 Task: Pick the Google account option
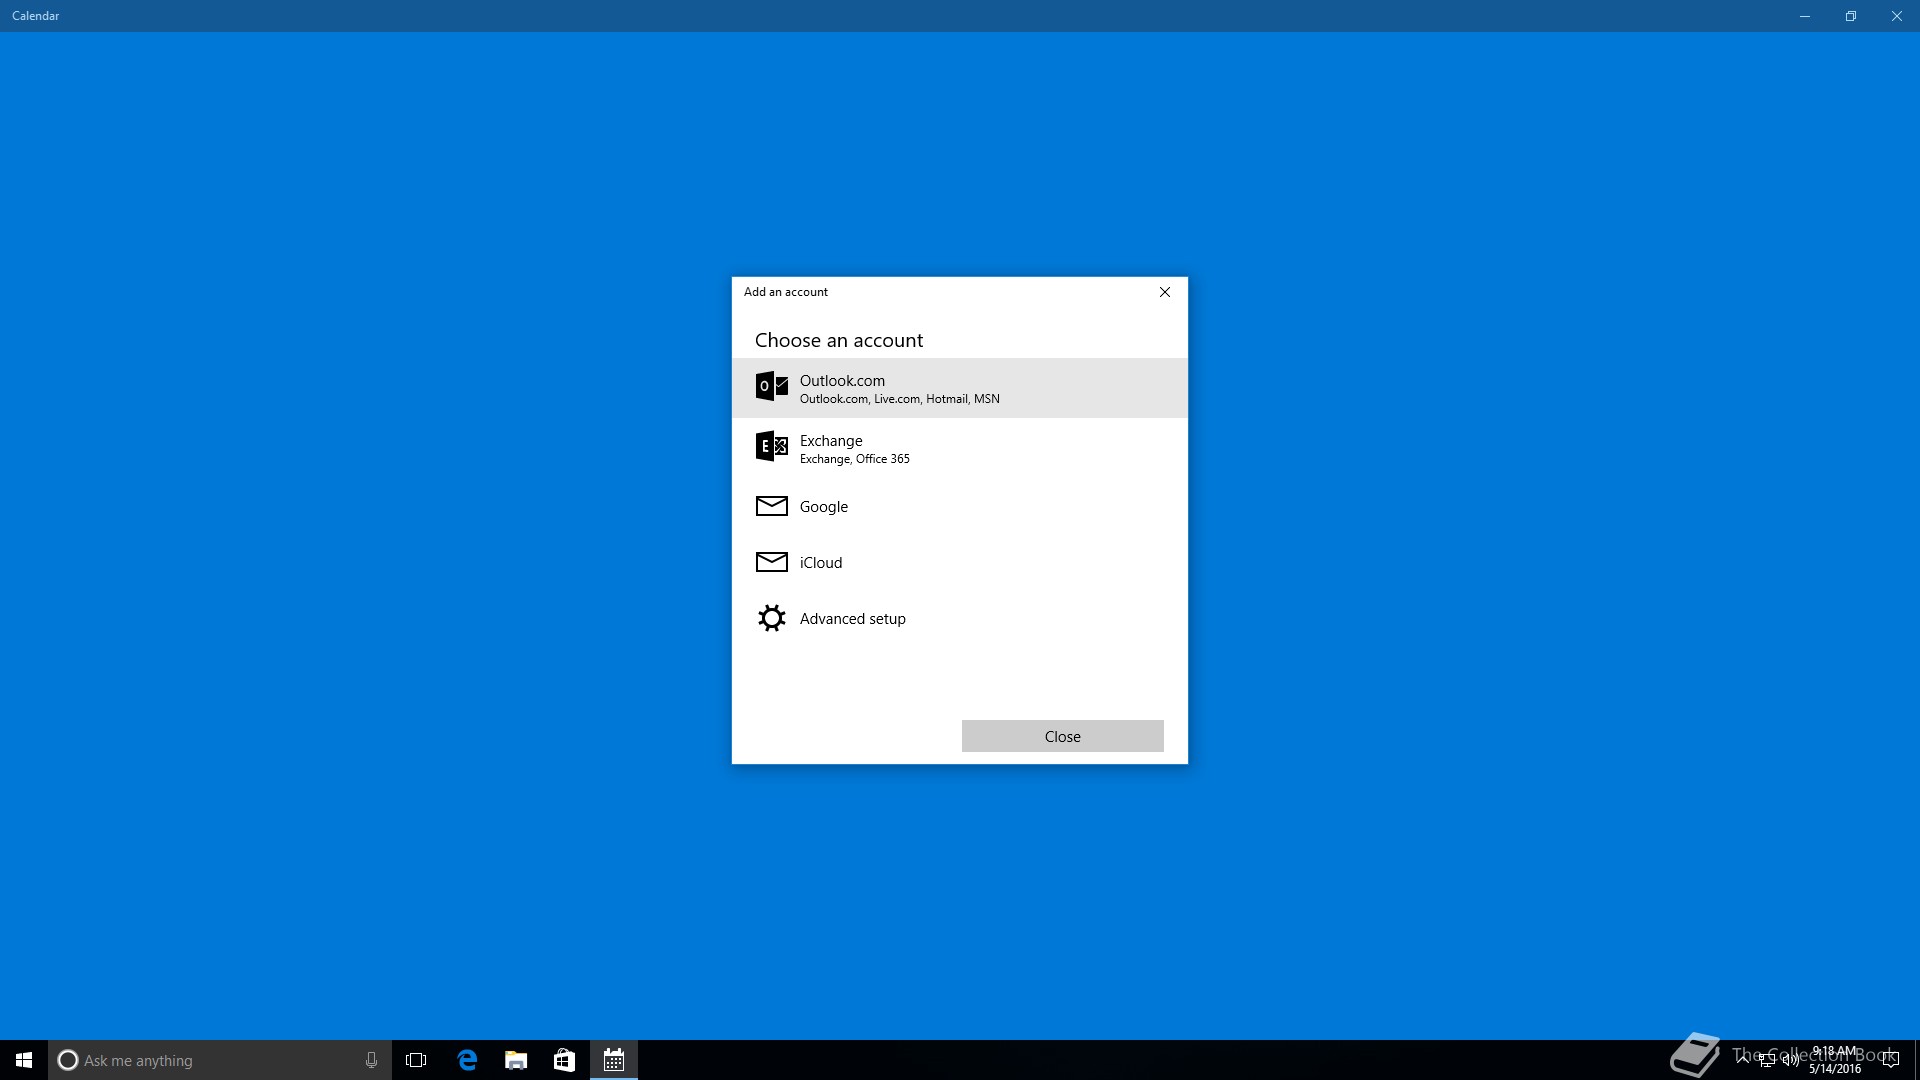960,506
